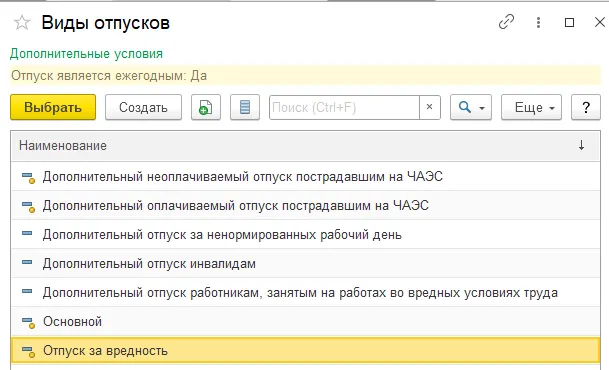Add Виды отпусков to favorites star
Image resolution: width=609 pixels, height=370 pixels.
22,23
